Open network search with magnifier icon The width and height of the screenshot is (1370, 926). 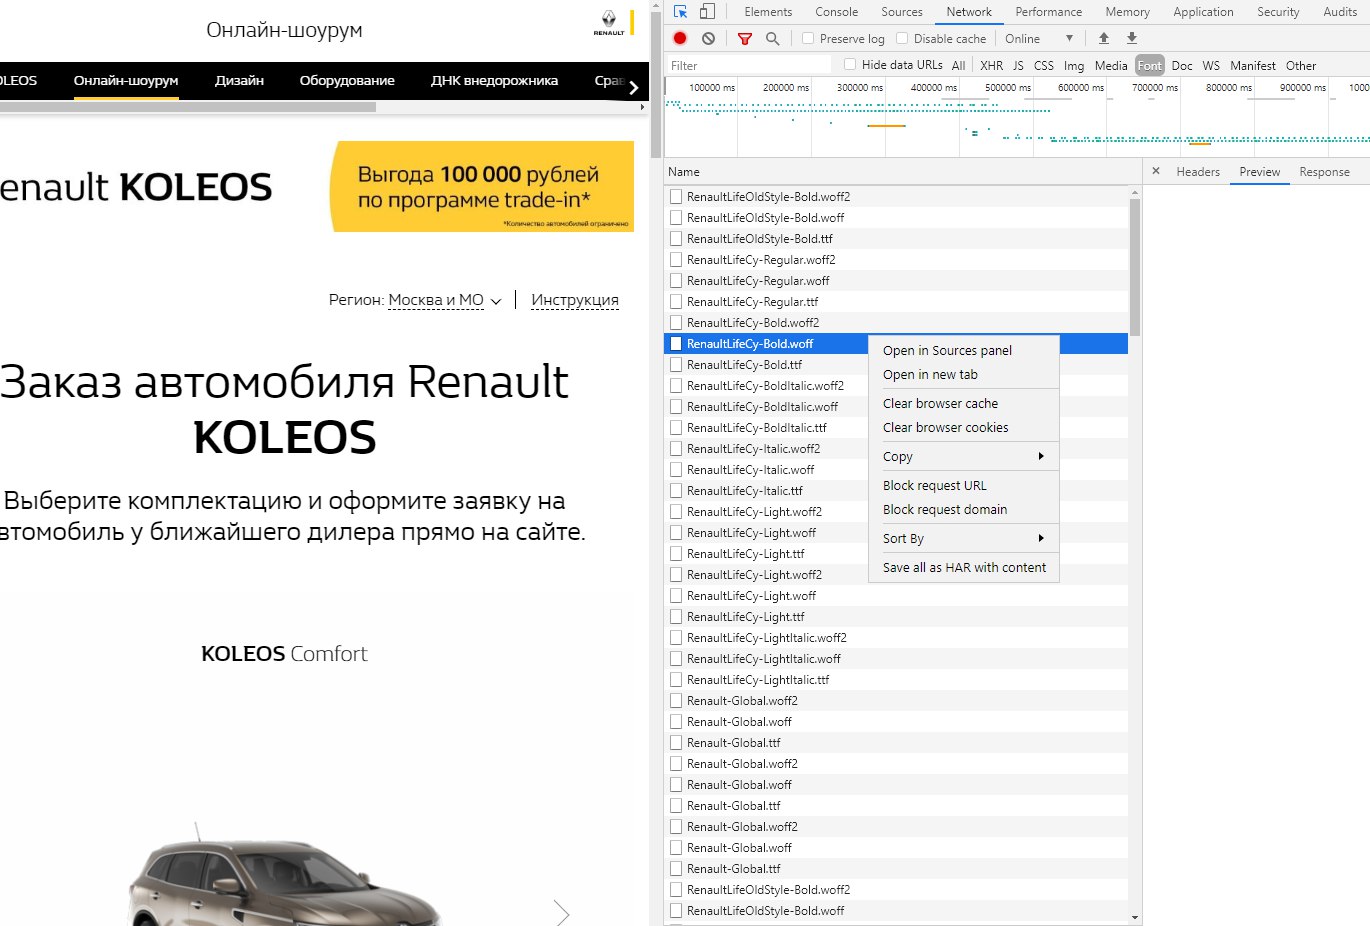(x=772, y=38)
